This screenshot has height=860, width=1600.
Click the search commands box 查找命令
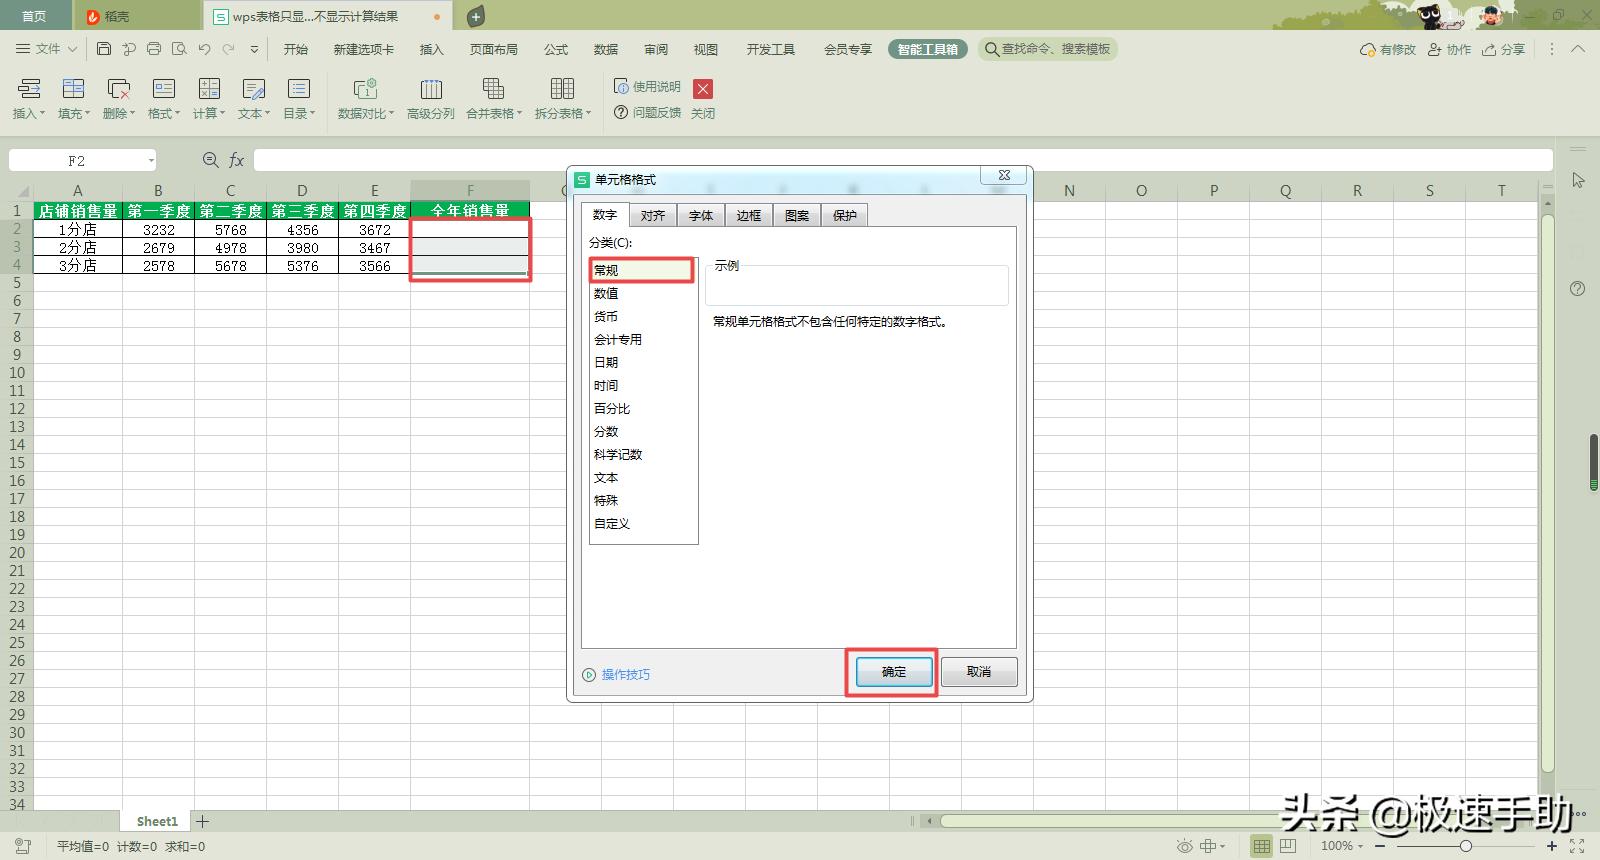[x=1047, y=49]
